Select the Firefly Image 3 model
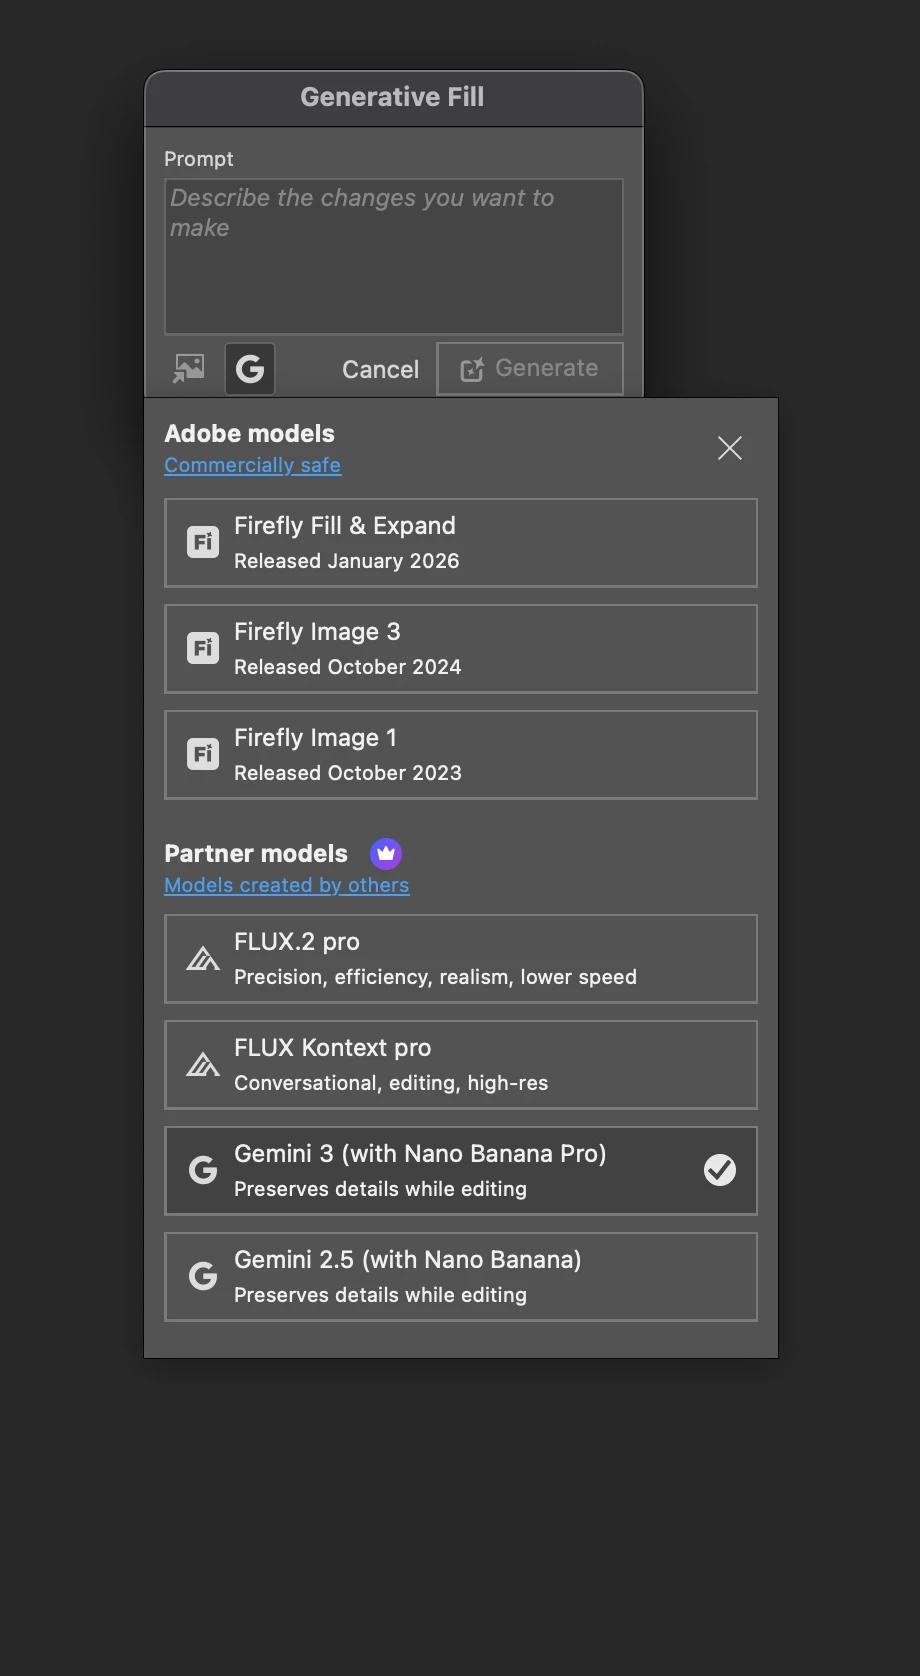The width and height of the screenshot is (920, 1676). (x=461, y=649)
